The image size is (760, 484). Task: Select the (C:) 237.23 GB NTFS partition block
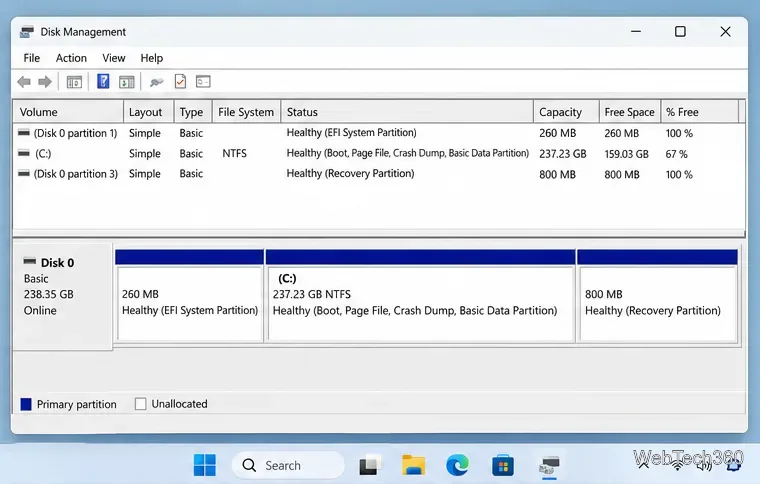(x=421, y=296)
